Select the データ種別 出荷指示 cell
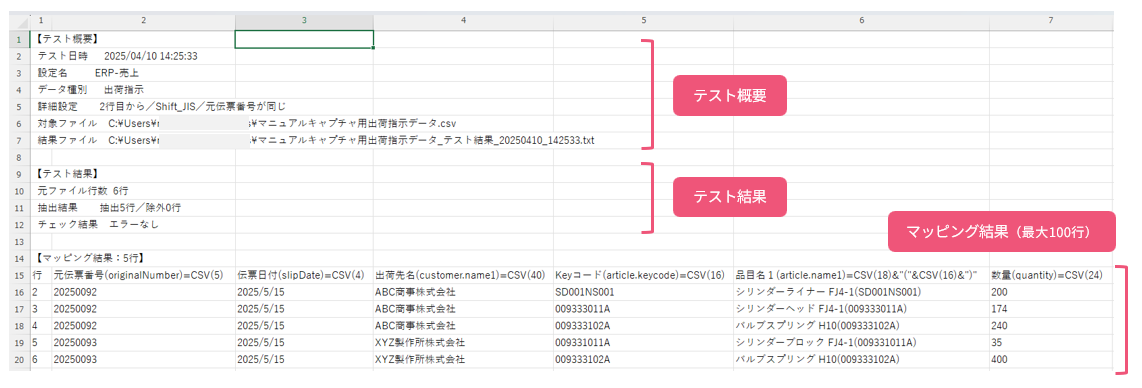This screenshot has width=1142, height=388. click(90, 90)
